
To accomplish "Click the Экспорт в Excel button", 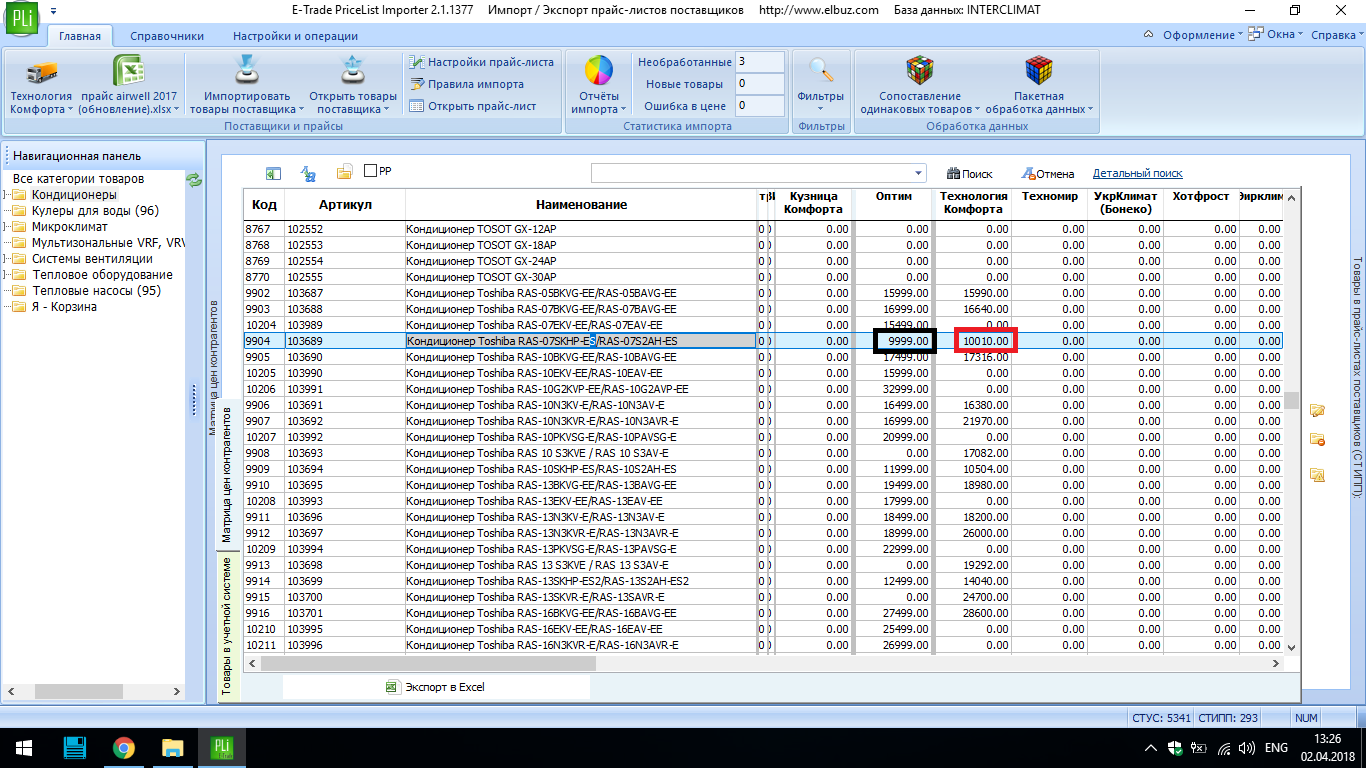I will tap(436, 687).
